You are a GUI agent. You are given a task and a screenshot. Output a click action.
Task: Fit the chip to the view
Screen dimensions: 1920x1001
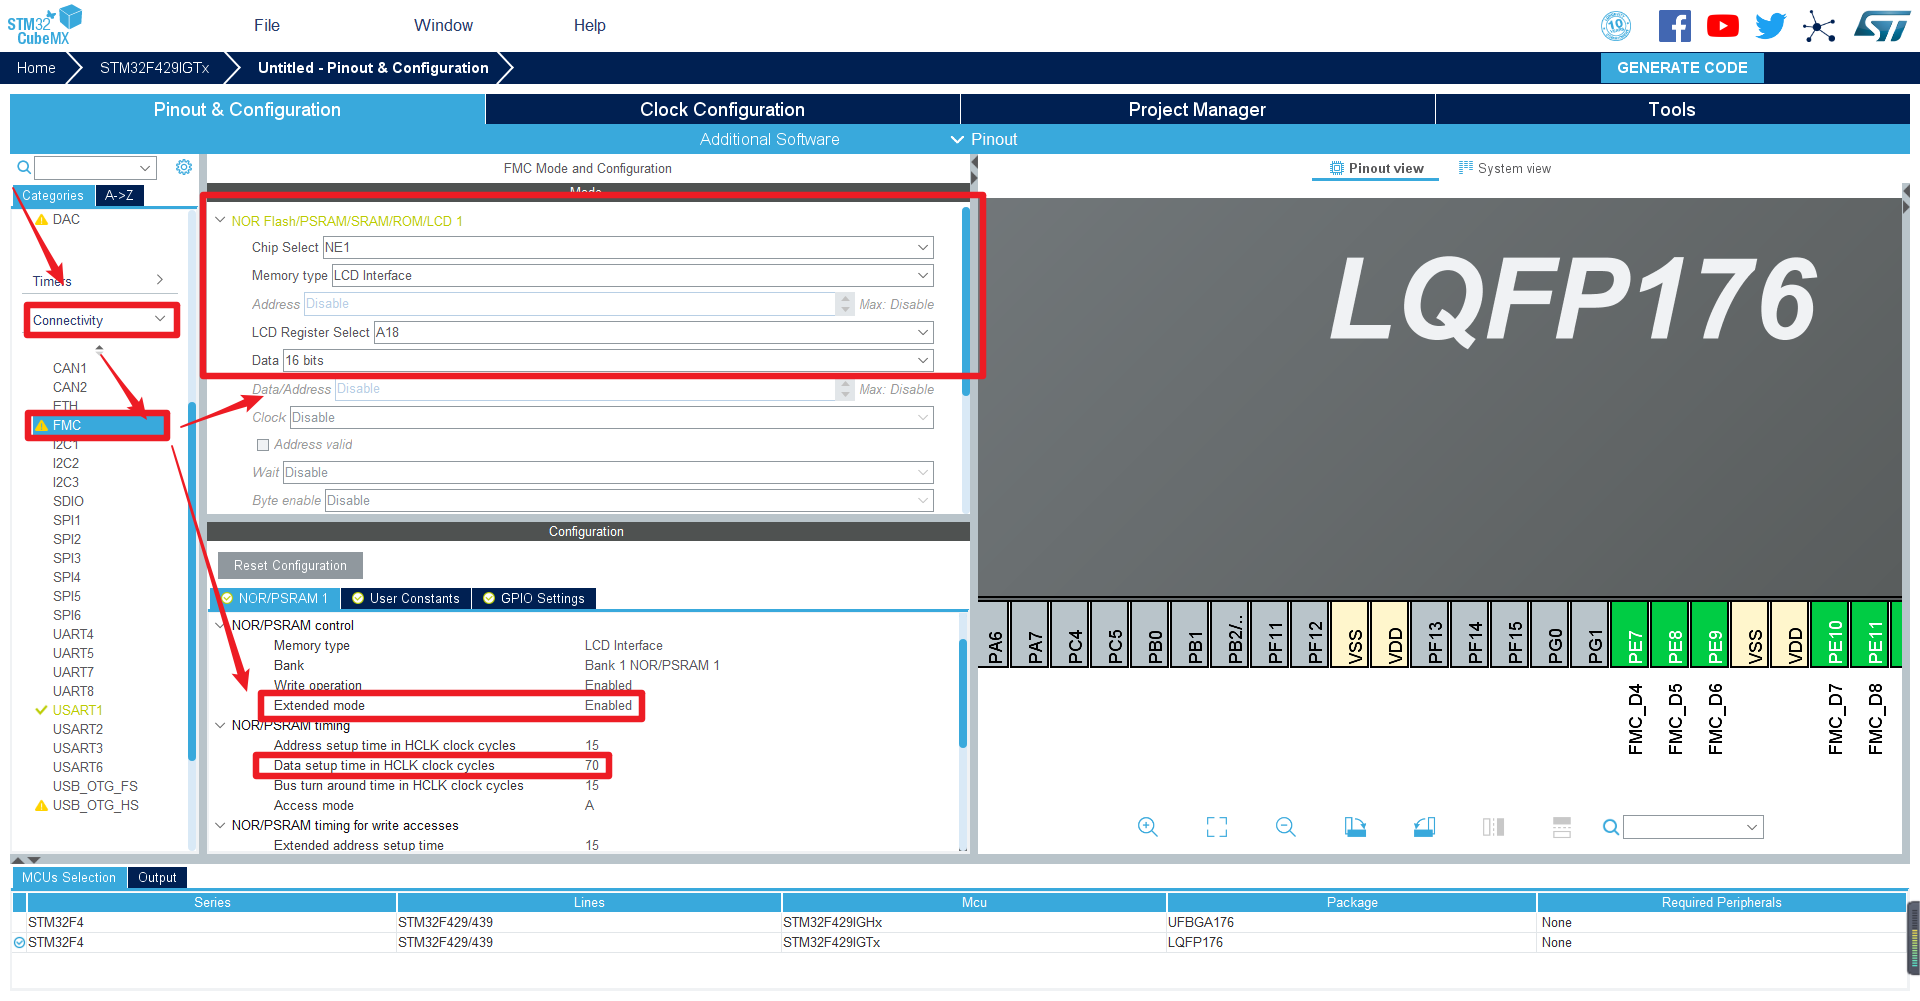tap(1217, 827)
